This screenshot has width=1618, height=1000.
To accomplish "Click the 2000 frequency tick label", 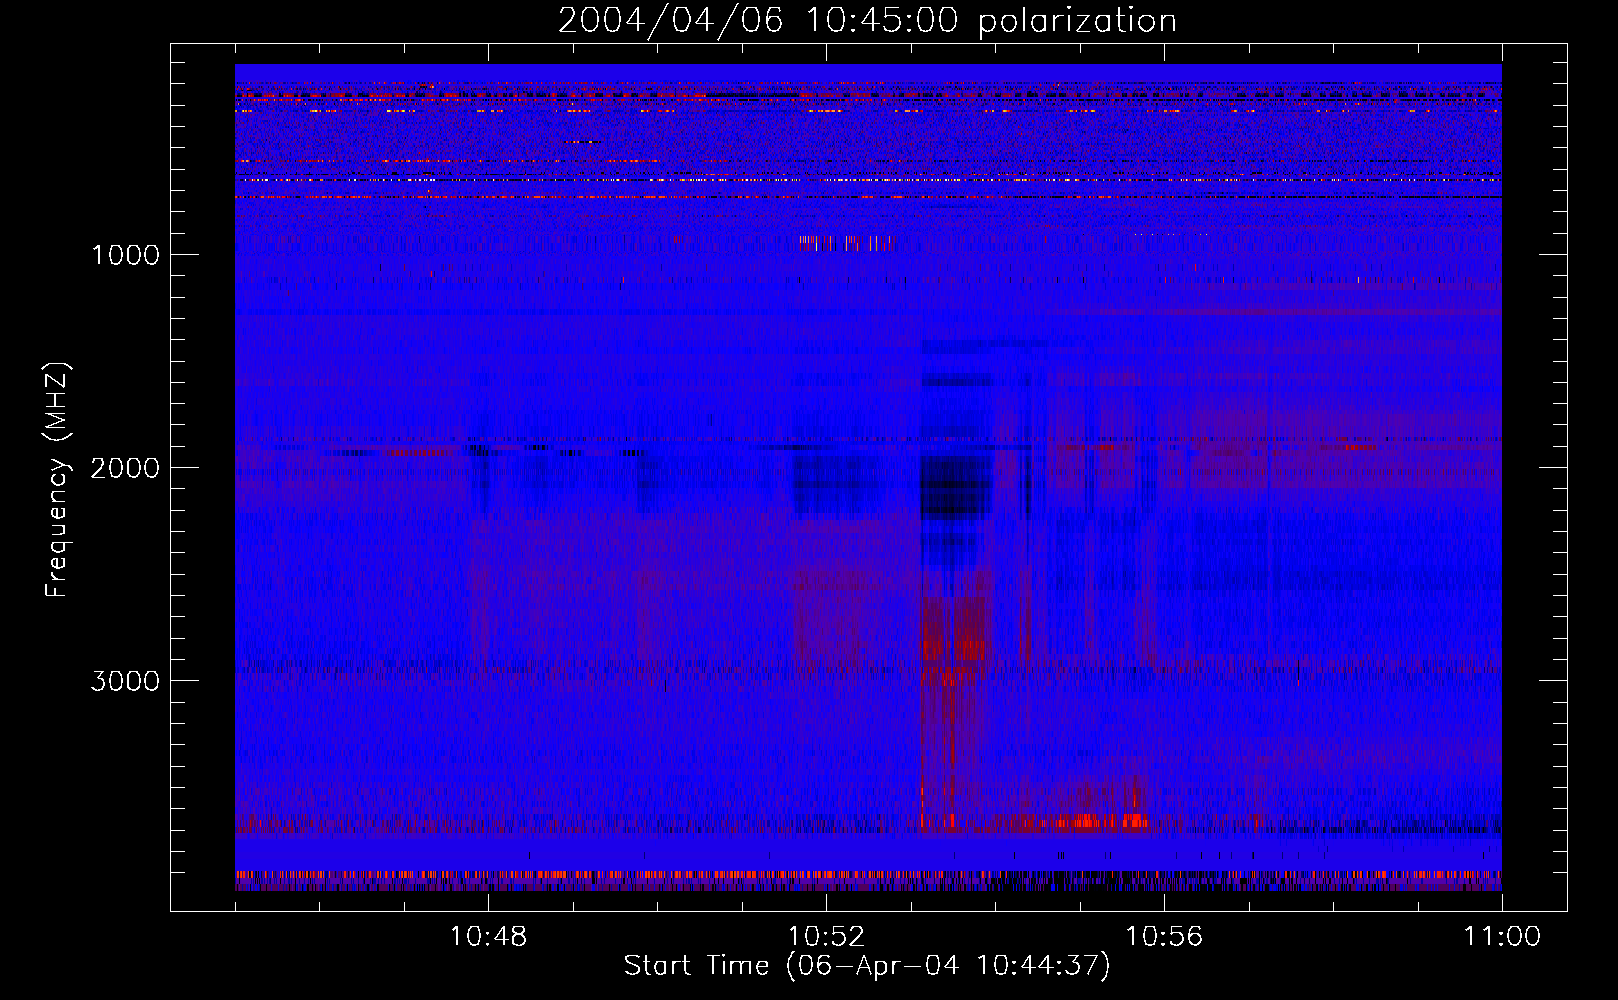I will [x=125, y=468].
